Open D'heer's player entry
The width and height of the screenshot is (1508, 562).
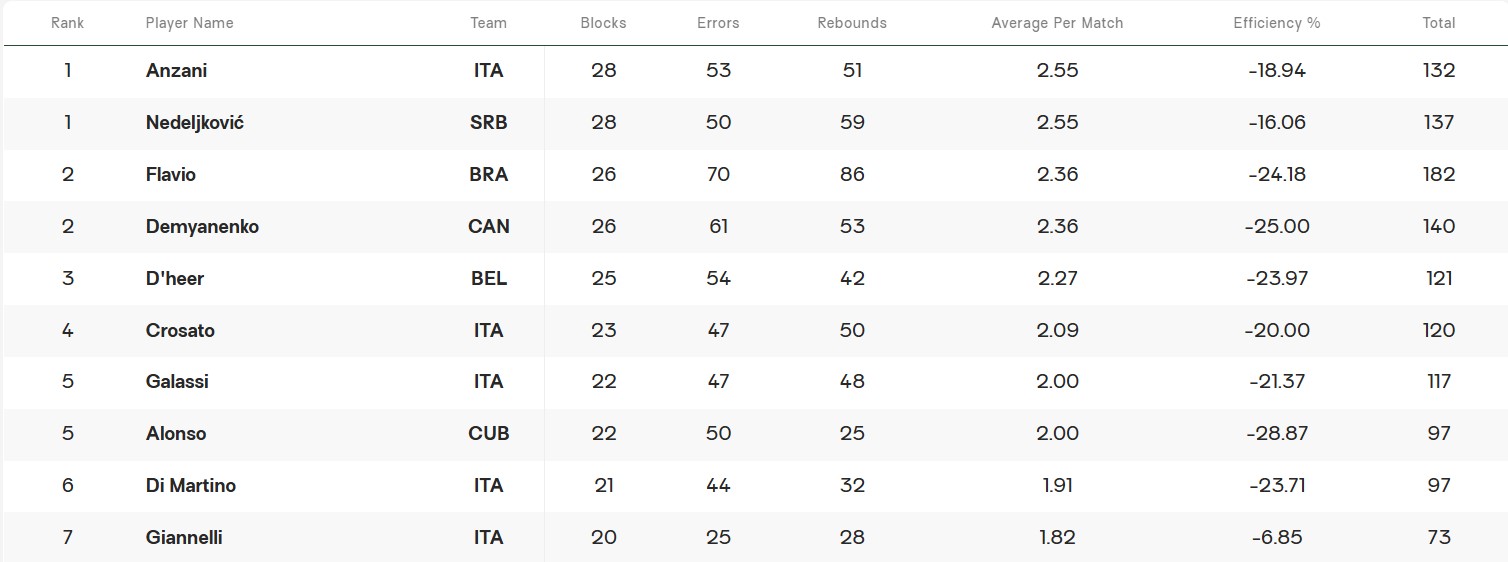(x=175, y=279)
